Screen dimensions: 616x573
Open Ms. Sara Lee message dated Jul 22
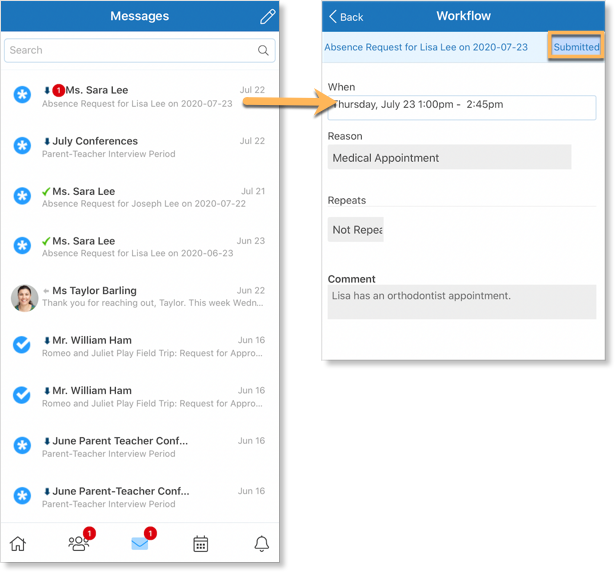pos(139,96)
